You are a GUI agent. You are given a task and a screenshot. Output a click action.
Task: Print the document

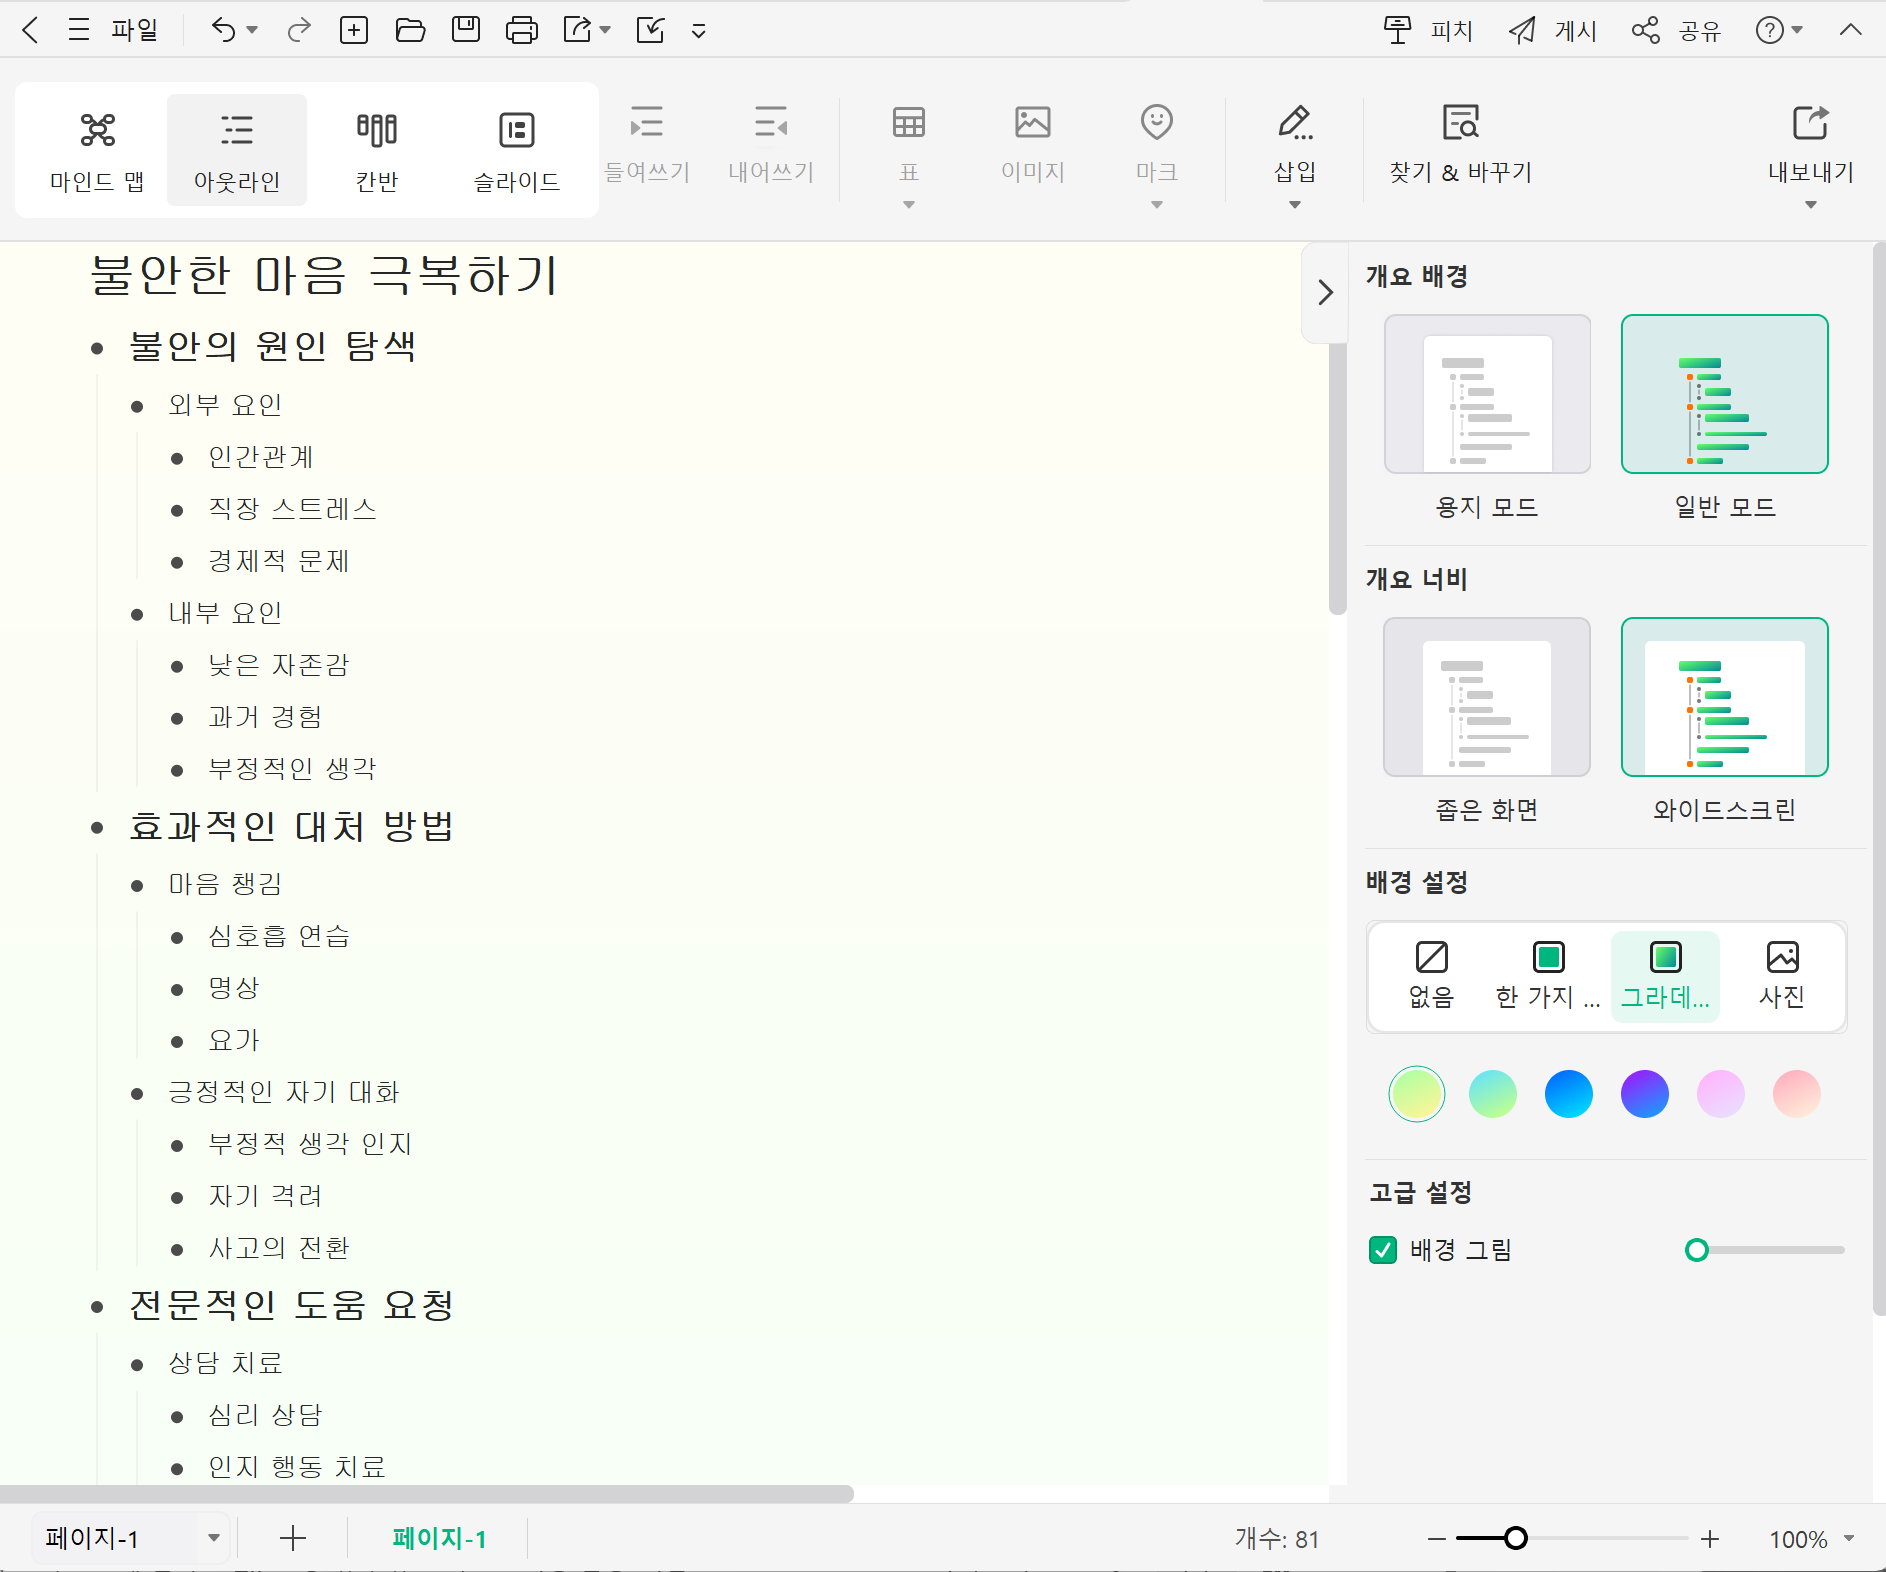522,30
